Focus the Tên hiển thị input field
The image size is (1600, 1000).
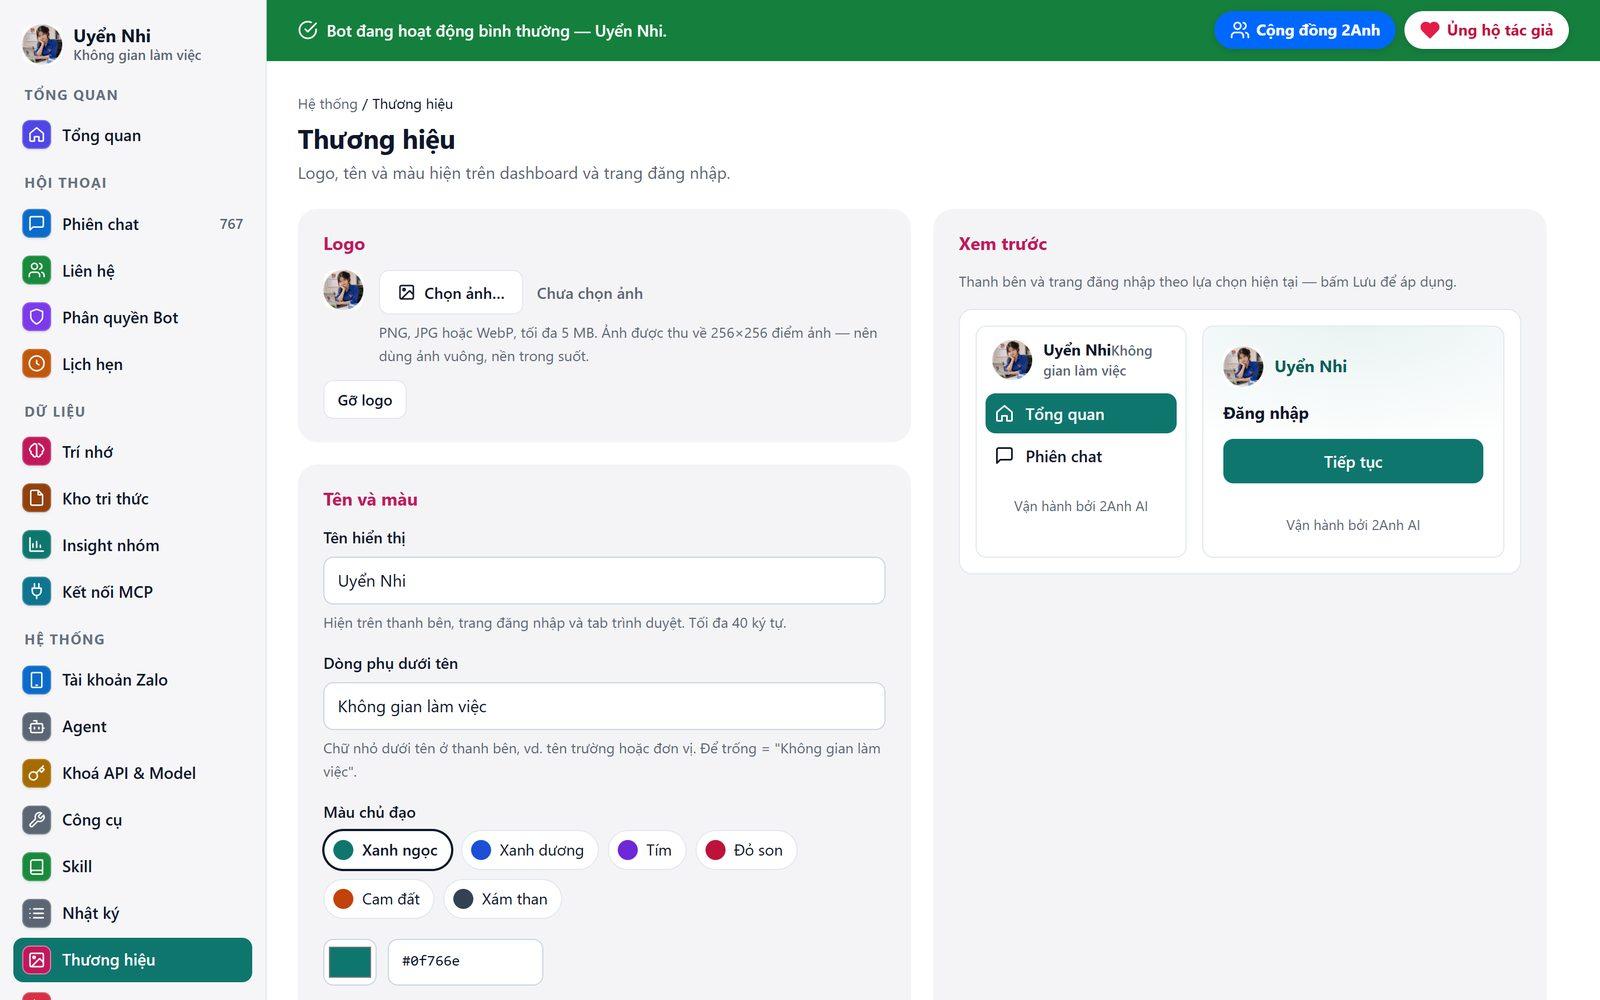point(604,581)
